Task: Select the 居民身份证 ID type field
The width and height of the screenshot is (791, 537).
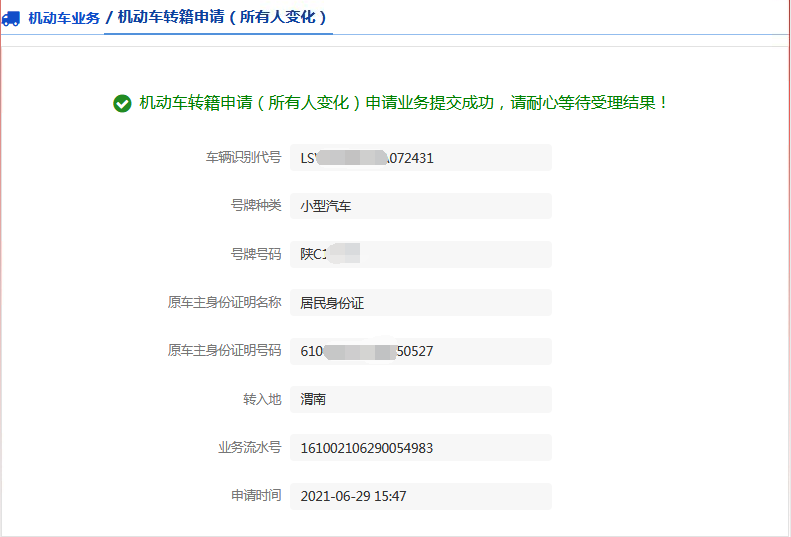Action: (x=420, y=303)
